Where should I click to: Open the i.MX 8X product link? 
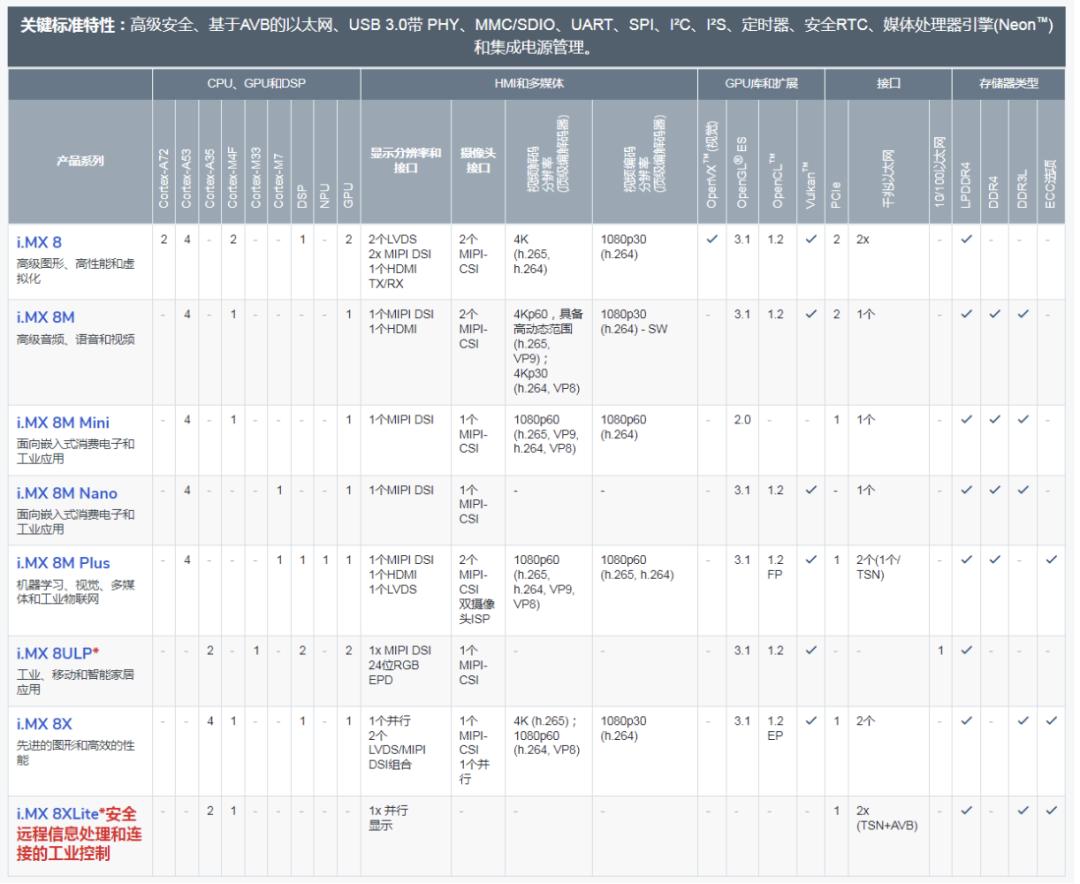tap(44, 724)
